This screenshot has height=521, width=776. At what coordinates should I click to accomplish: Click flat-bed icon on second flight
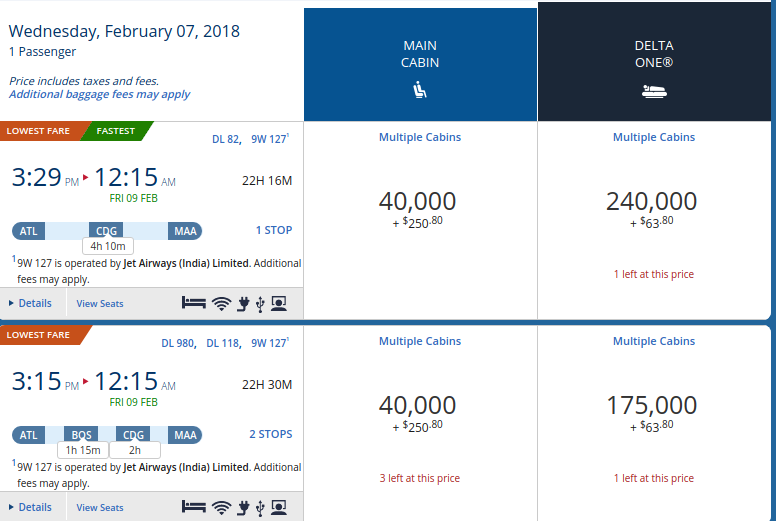[194, 507]
